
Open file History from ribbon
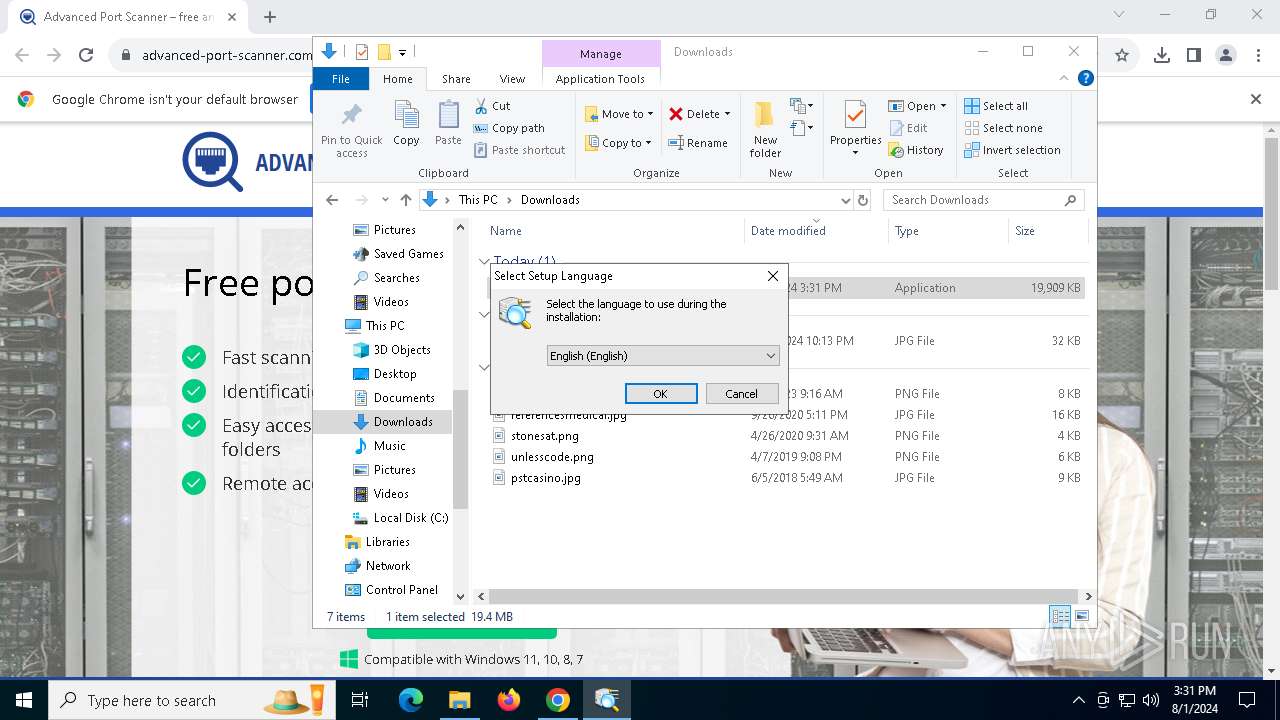click(x=915, y=150)
